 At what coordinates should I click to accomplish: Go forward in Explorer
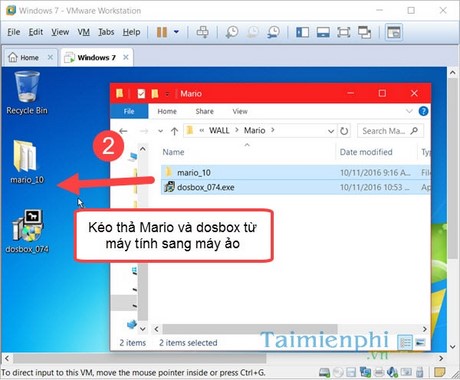(144, 131)
